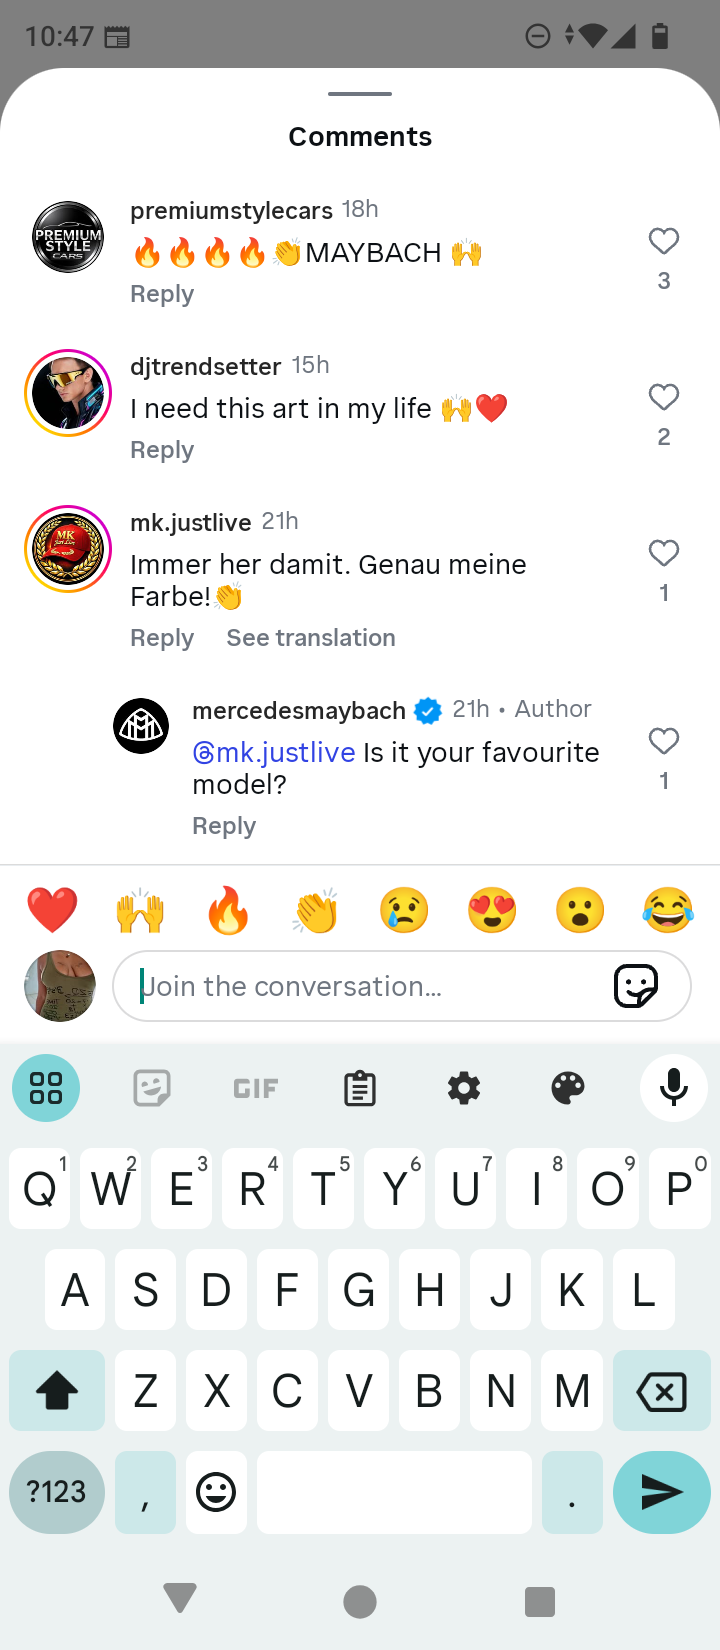
Task: Switch keyboard to ?123 symbols layout
Action: [x=57, y=1492]
